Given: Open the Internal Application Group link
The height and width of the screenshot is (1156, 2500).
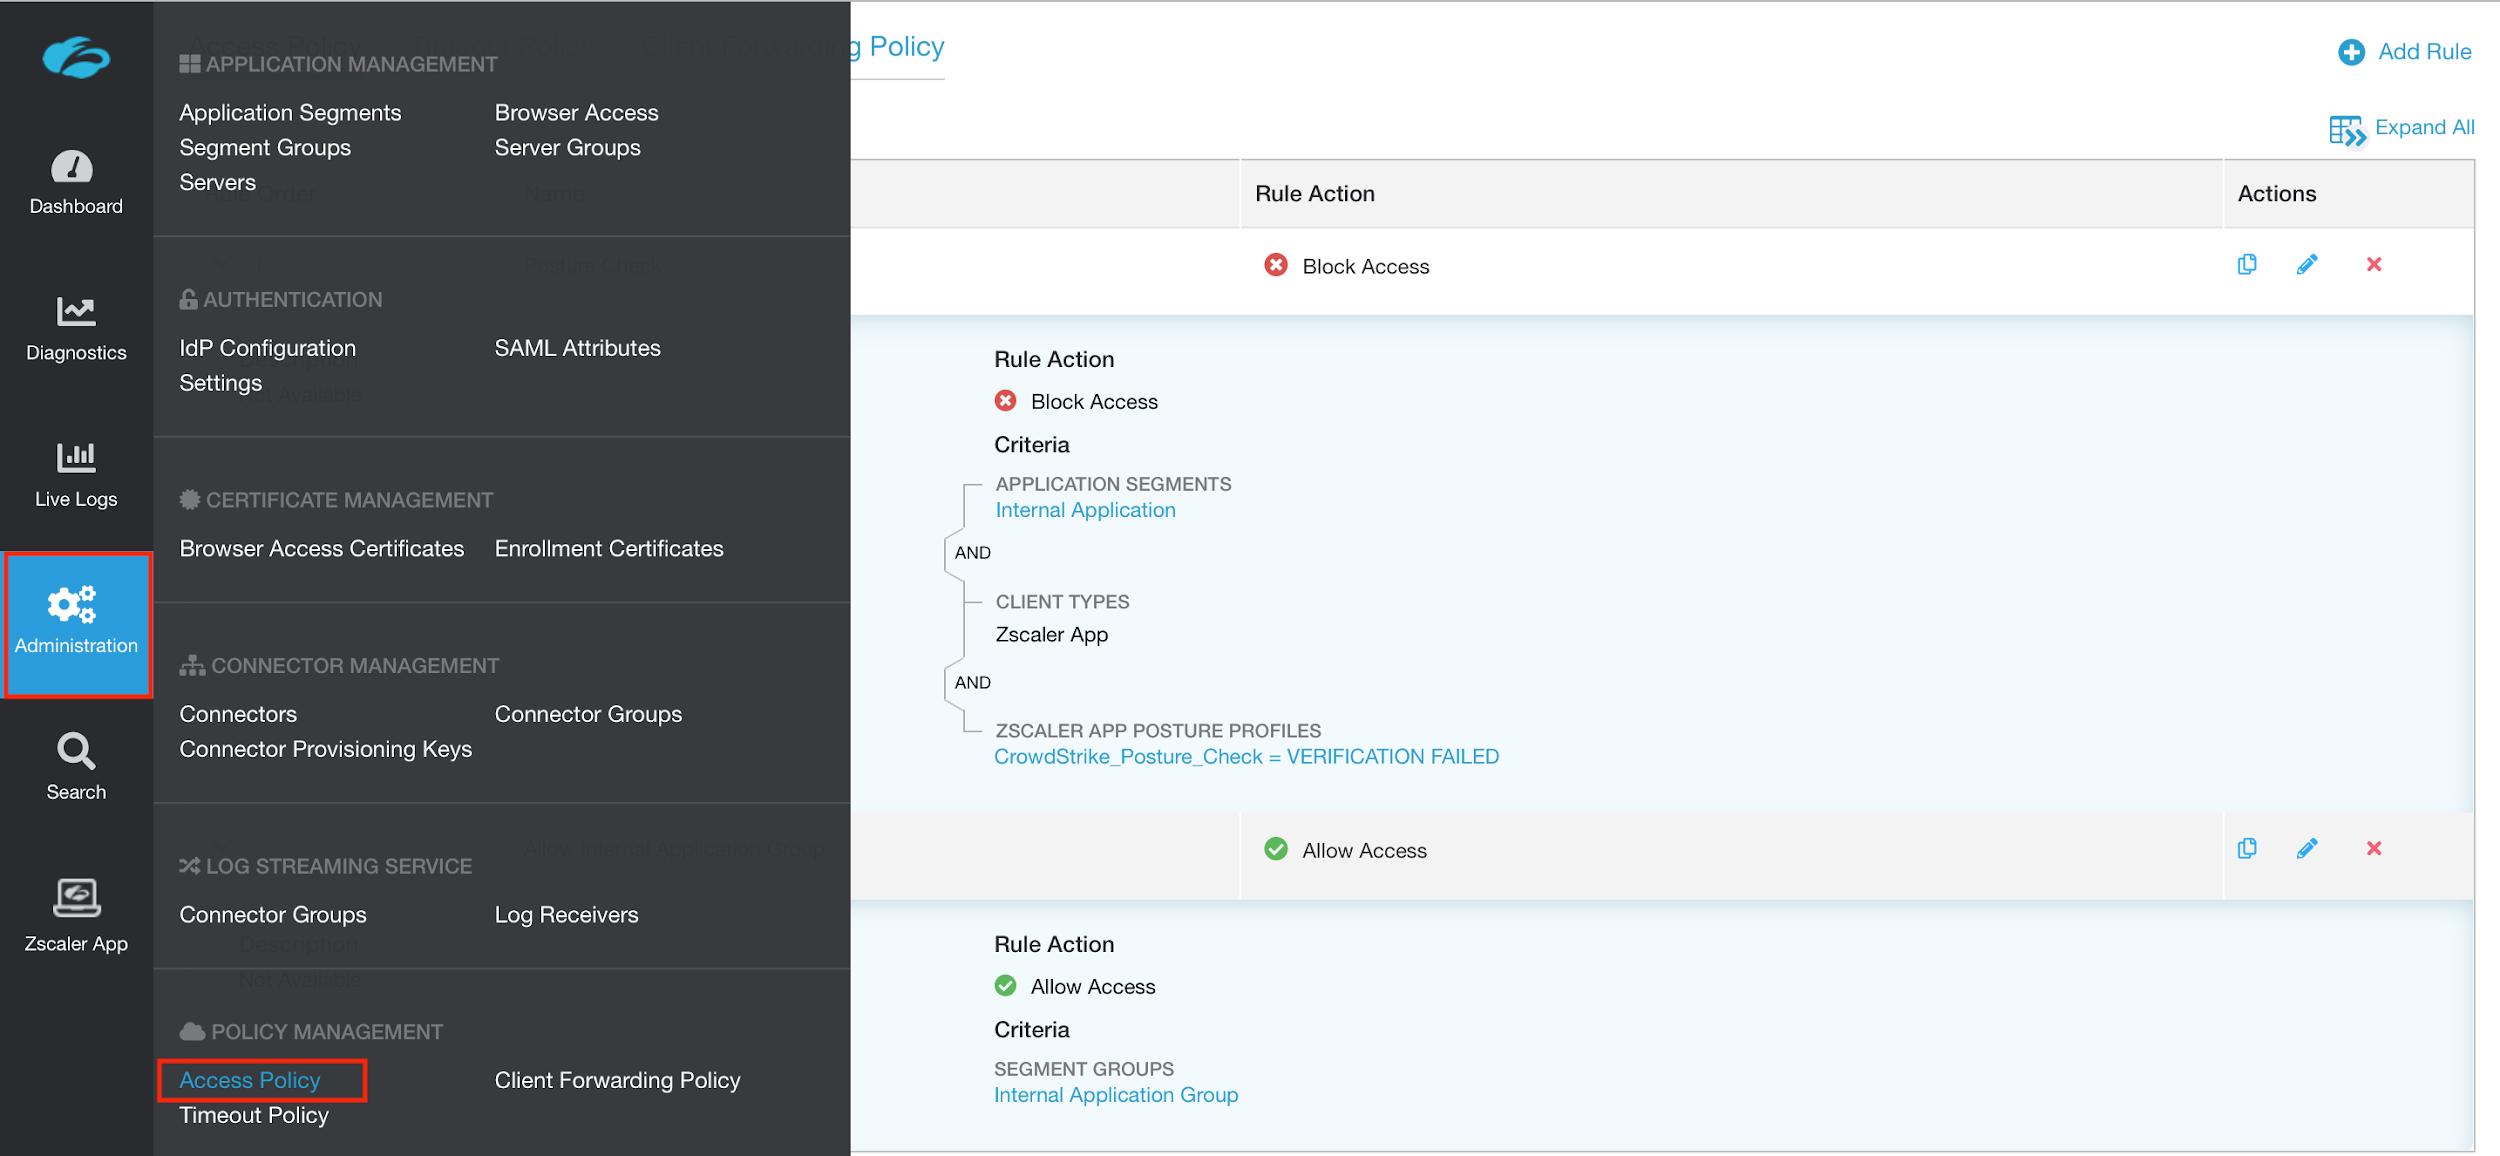Looking at the screenshot, I should 1116,1095.
